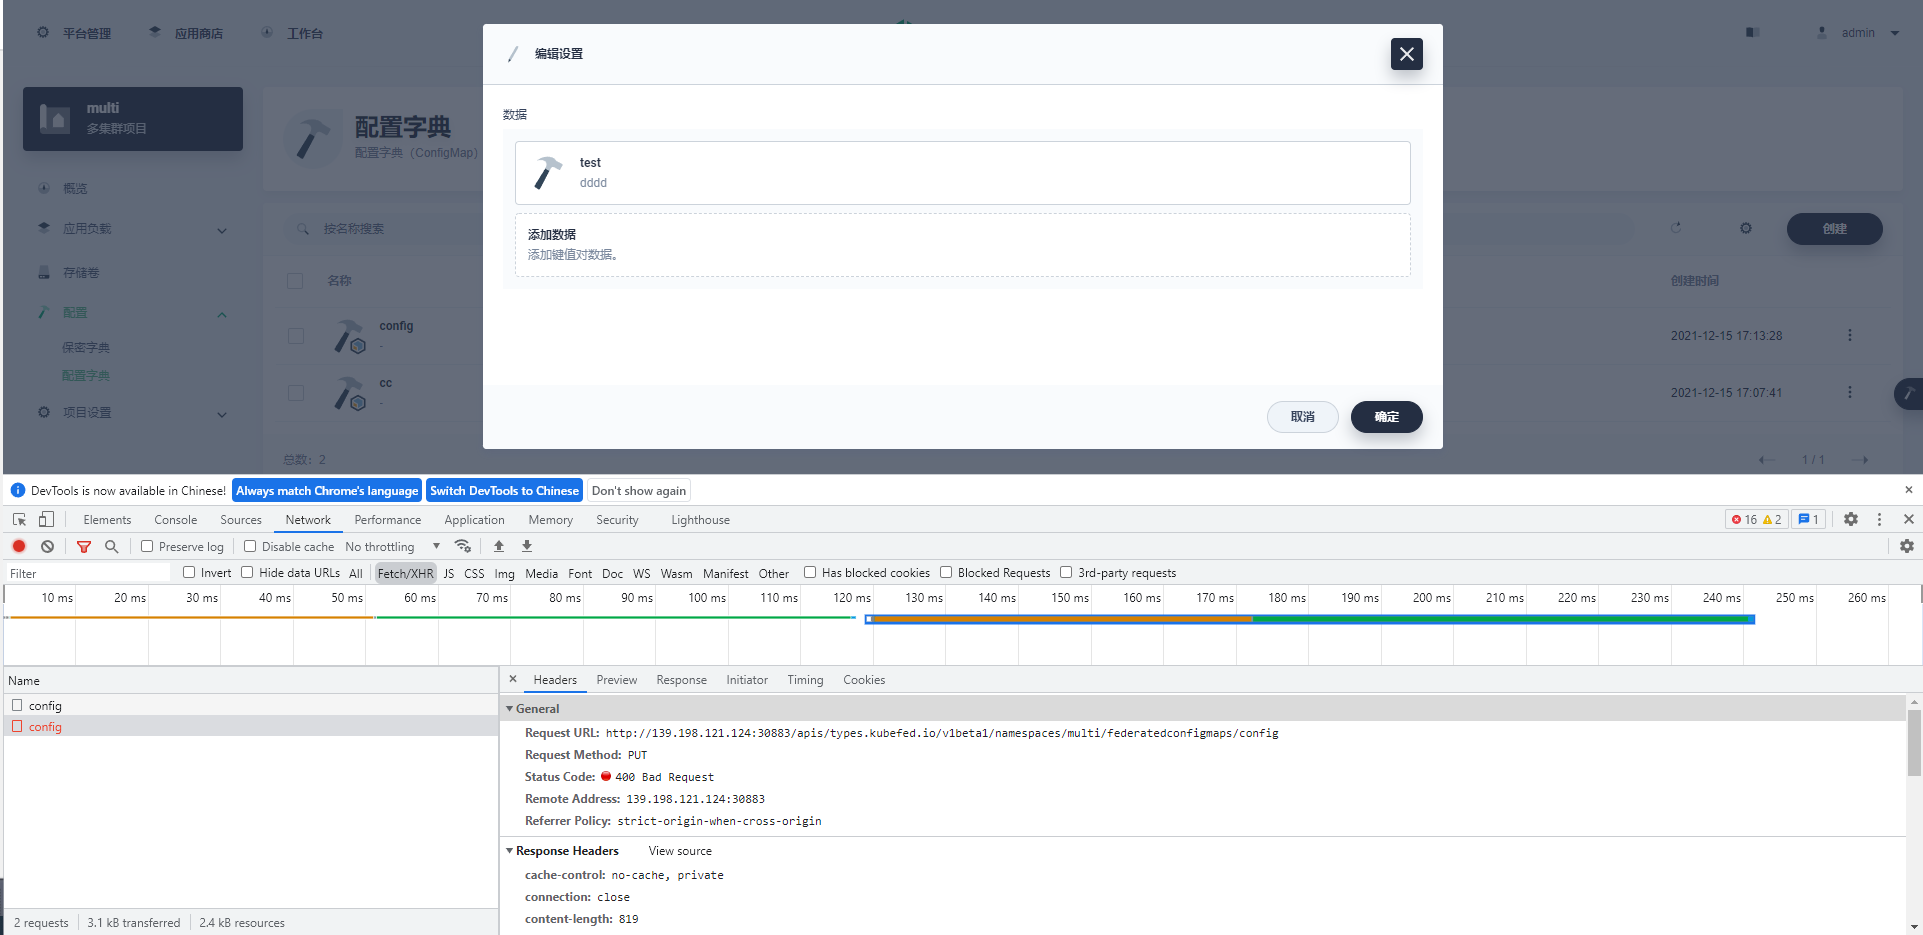
Task: Open three-dot menu for config row
Action: 1850,335
